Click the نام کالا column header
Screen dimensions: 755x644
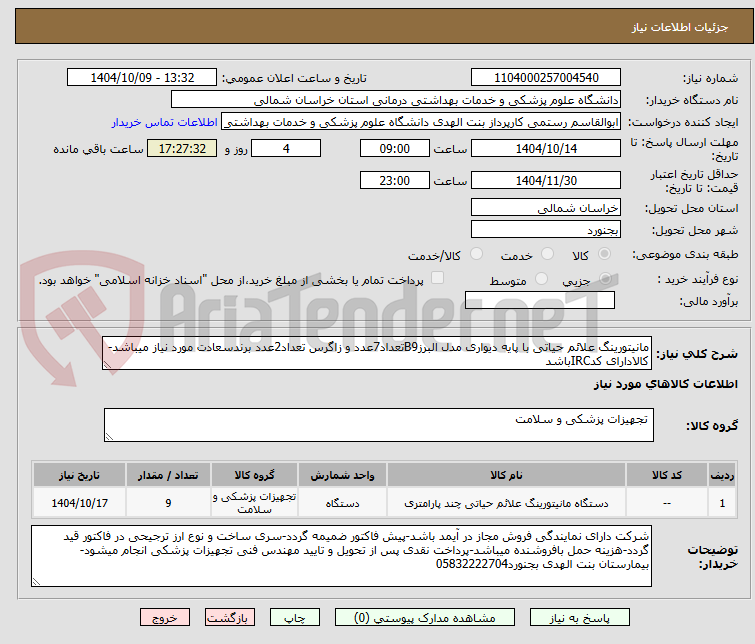[x=506, y=475]
